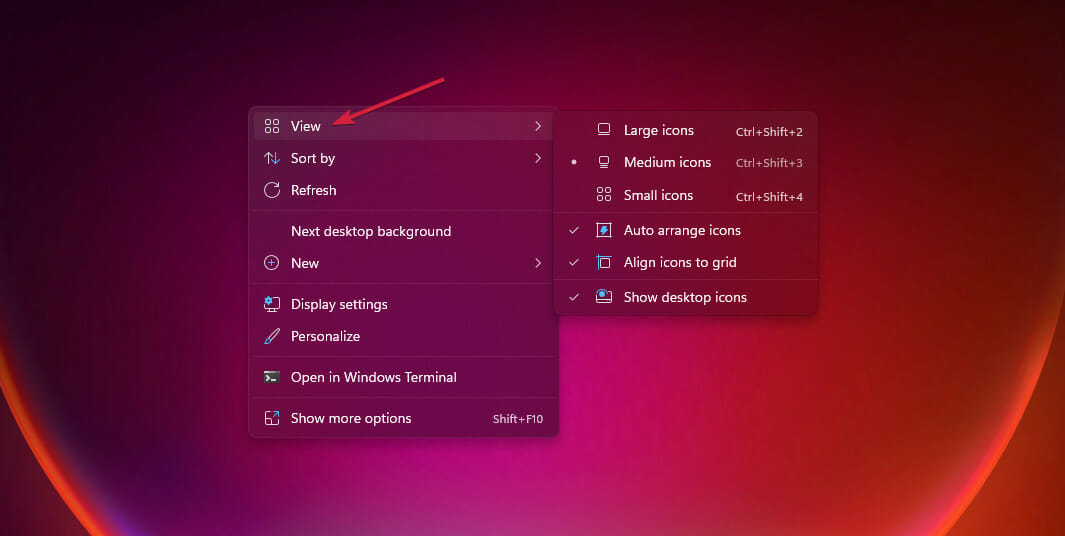Click the New plus-circle icon
Viewport: 1065px width, 536px height.
pyautogui.click(x=272, y=263)
